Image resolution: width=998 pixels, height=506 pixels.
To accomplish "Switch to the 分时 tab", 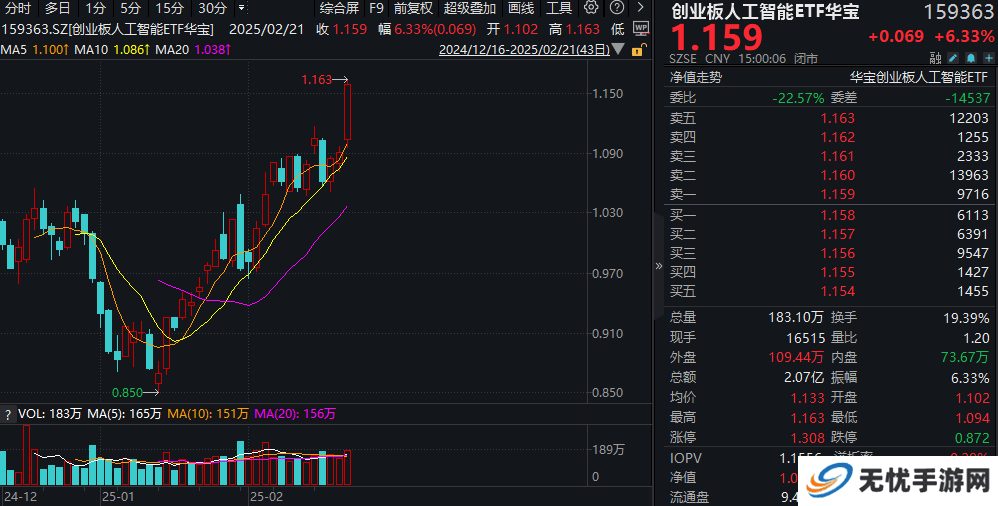I will (x=17, y=8).
